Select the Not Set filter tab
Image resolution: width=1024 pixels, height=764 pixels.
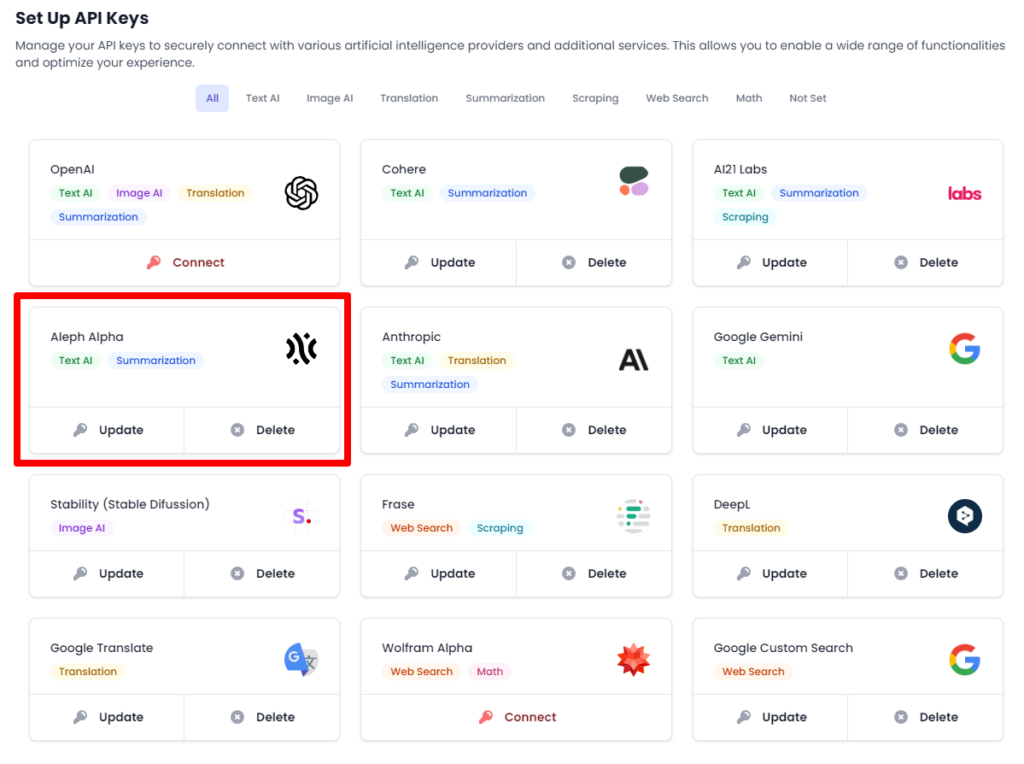[x=807, y=98]
